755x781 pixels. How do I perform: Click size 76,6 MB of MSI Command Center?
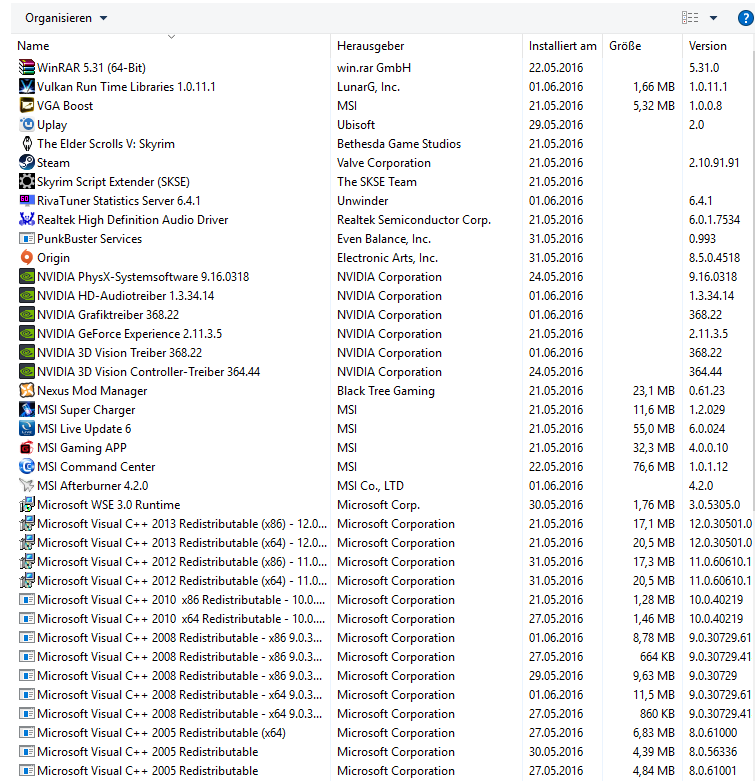(x=653, y=466)
